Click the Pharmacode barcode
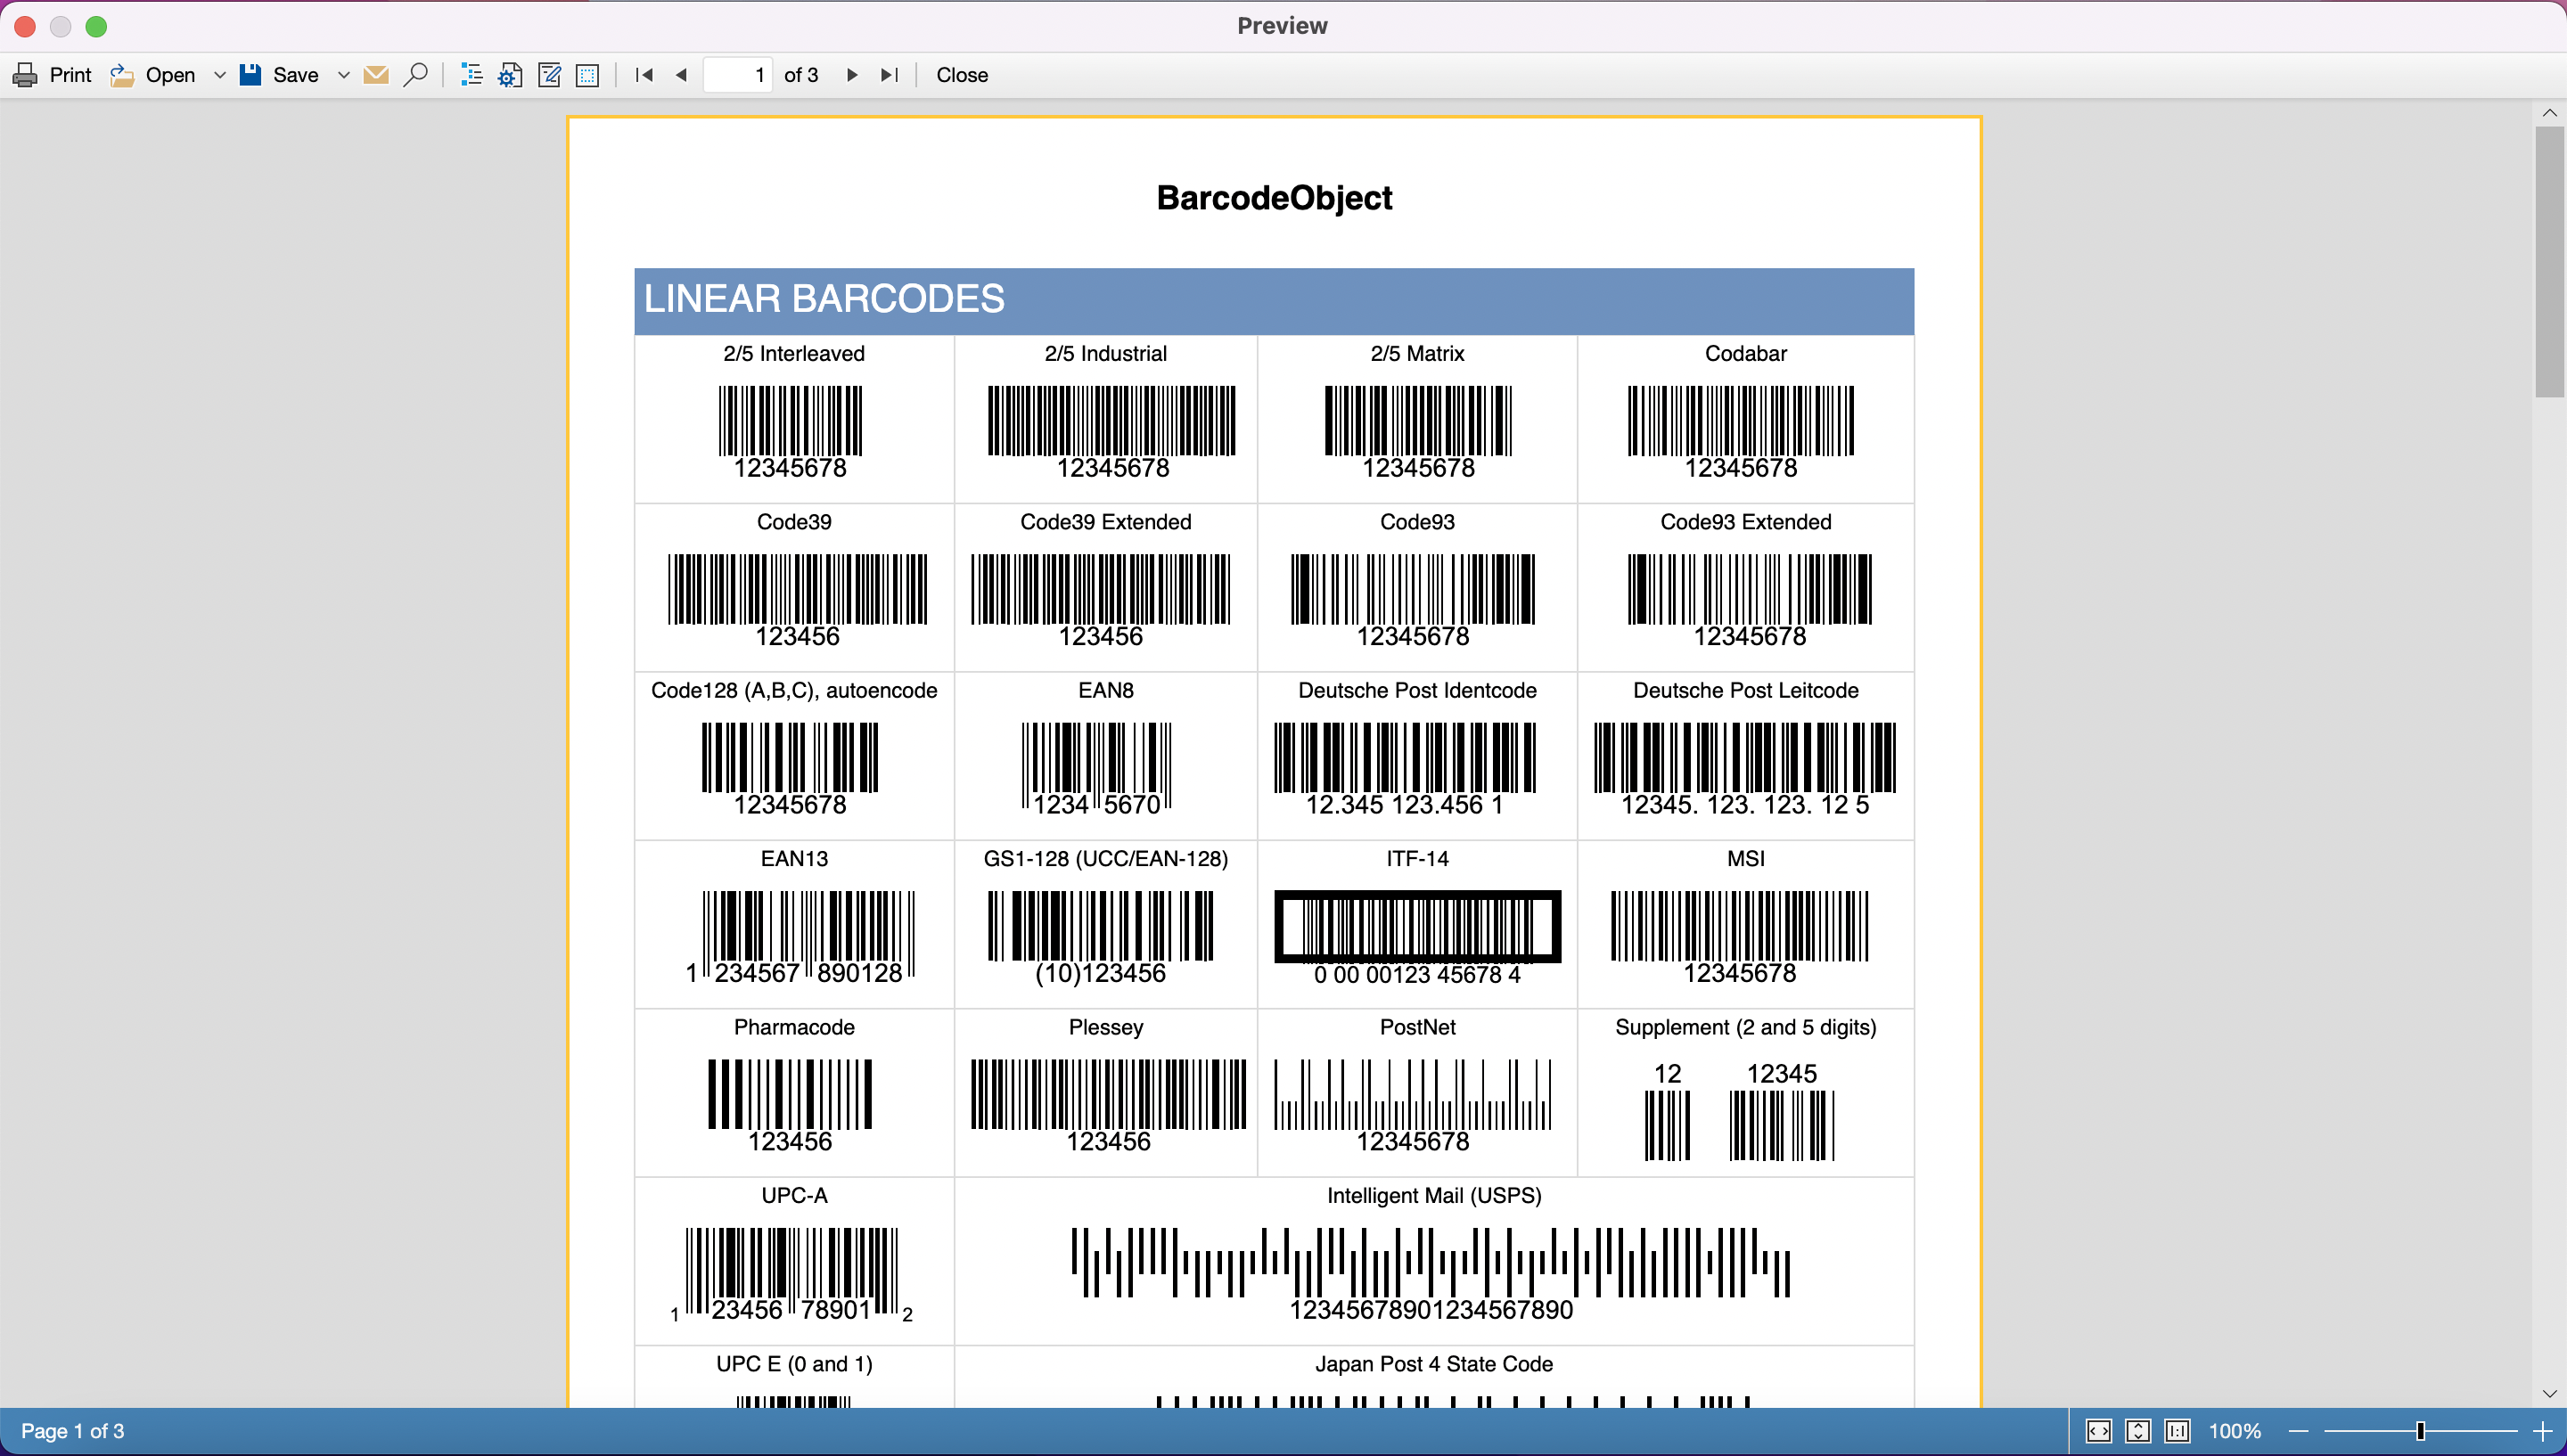 (x=790, y=1106)
